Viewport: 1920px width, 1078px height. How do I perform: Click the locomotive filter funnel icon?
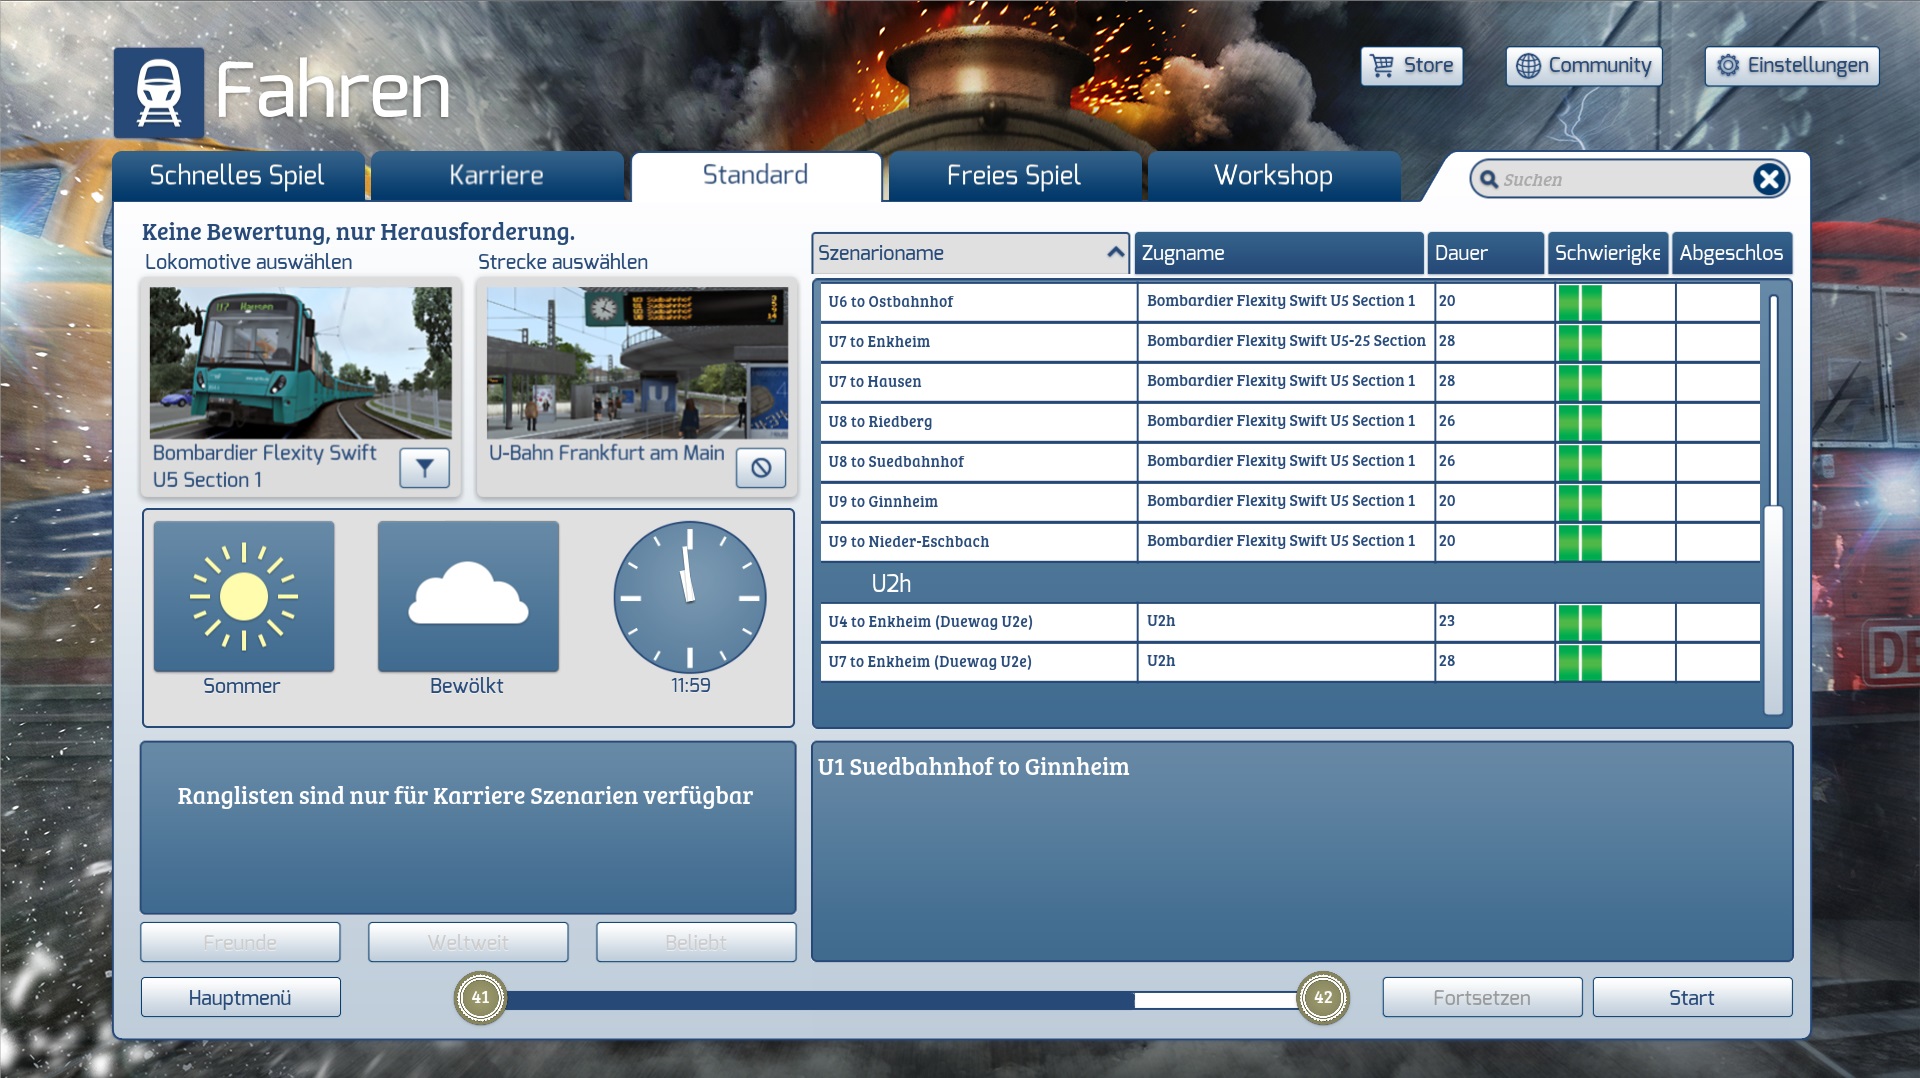tap(424, 468)
